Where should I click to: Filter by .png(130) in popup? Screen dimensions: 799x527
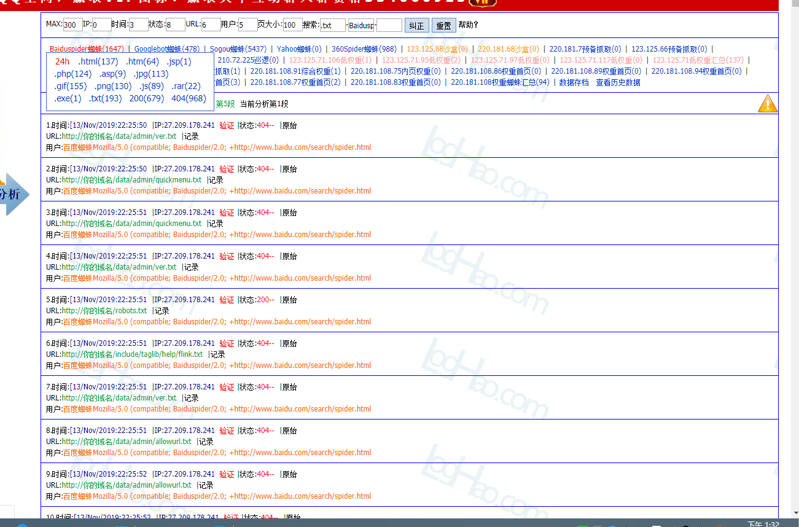tap(113, 86)
